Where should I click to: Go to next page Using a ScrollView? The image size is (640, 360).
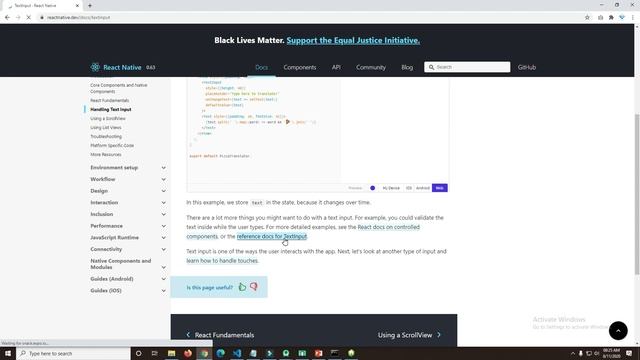409,335
